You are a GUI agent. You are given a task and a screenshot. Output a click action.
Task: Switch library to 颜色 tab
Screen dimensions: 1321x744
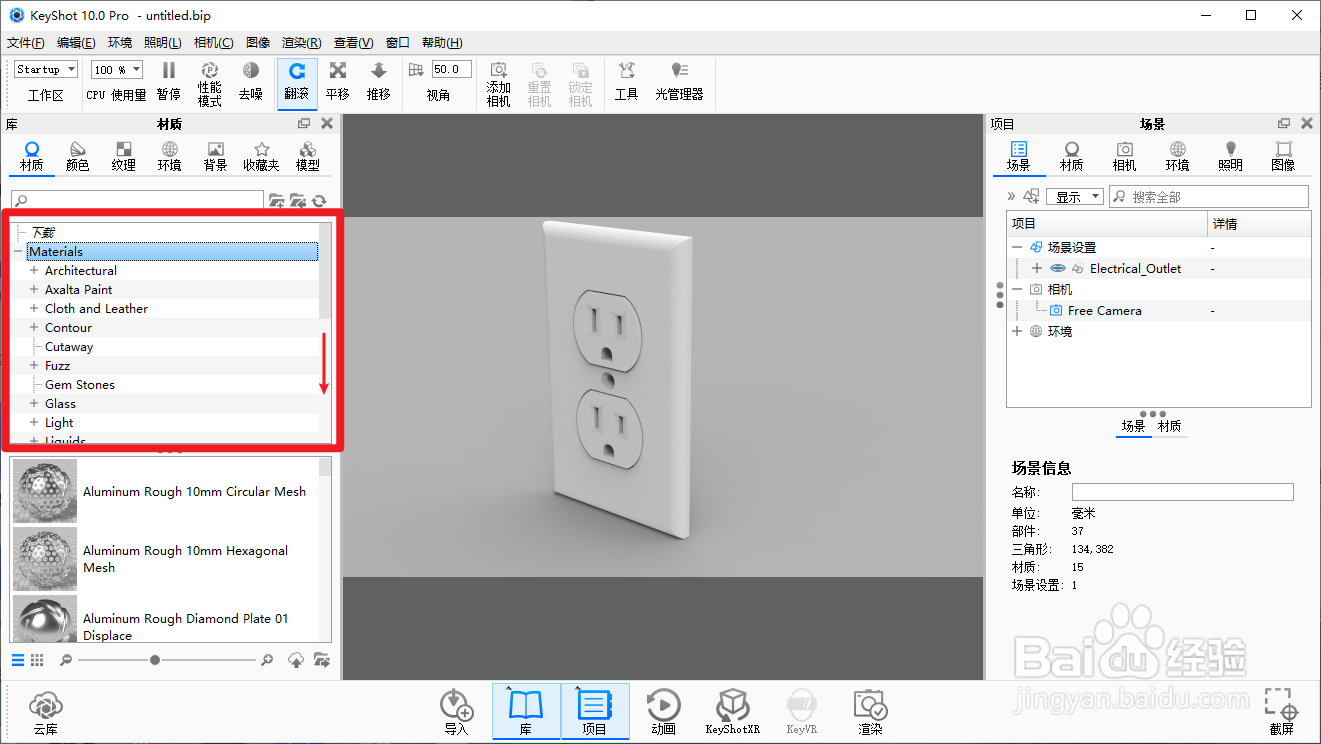[77, 156]
